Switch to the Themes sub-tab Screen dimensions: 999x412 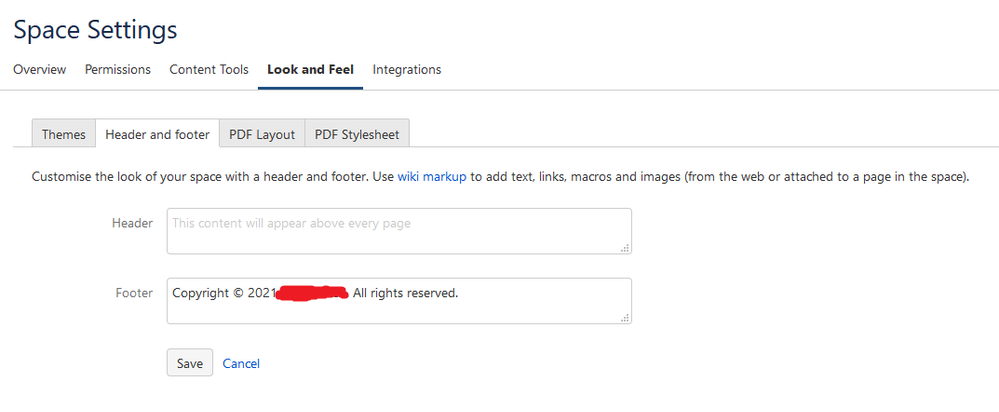(x=64, y=135)
